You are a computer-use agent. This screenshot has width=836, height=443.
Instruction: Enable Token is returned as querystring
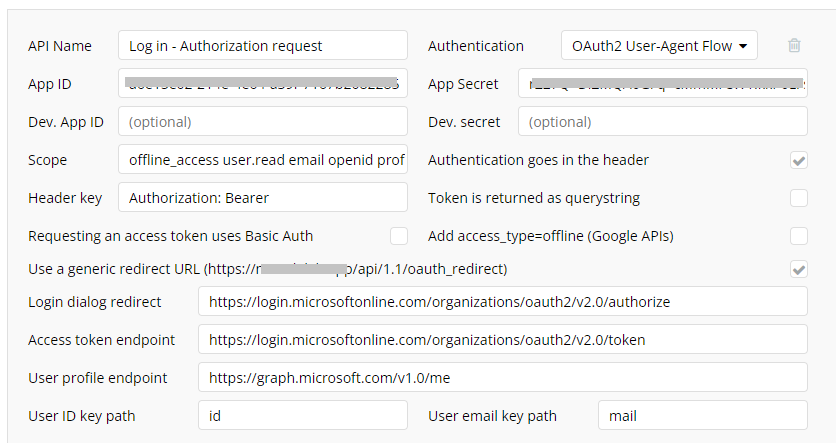click(799, 198)
